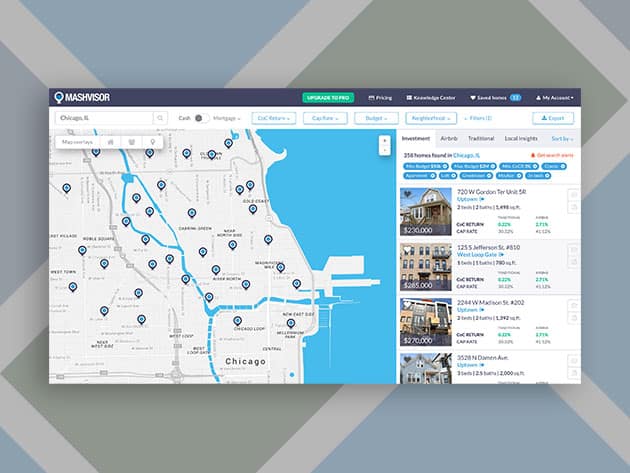630x473 pixels.
Task: Select the Local Insights tab
Action: pyautogui.click(x=522, y=138)
